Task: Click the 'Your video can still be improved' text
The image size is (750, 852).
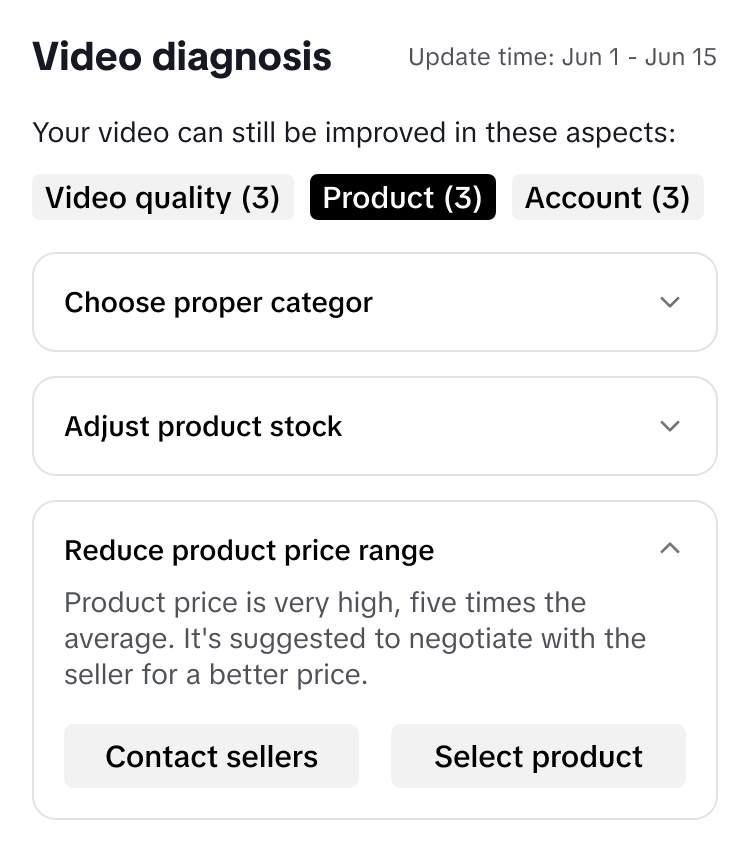Action: pos(354,133)
